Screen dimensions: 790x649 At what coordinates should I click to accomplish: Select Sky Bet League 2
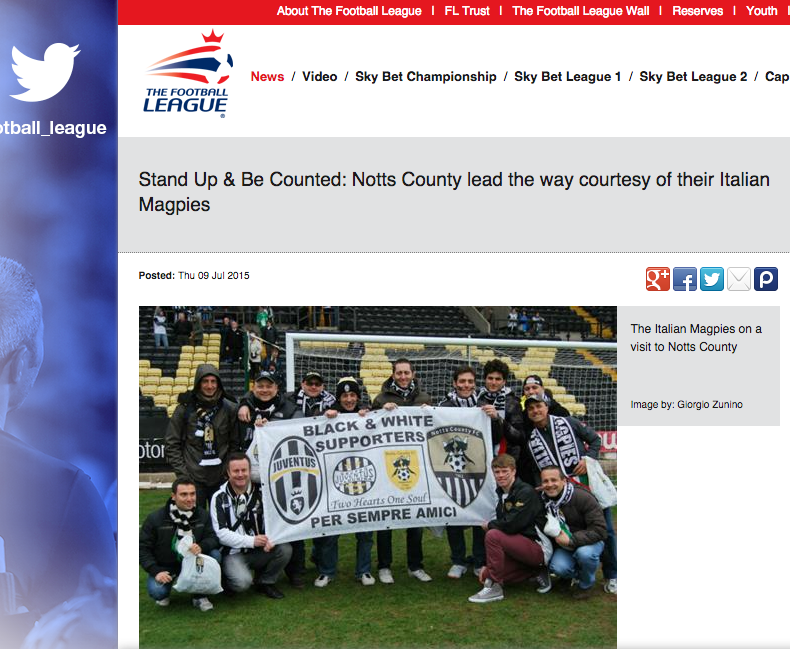(x=693, y=77)
